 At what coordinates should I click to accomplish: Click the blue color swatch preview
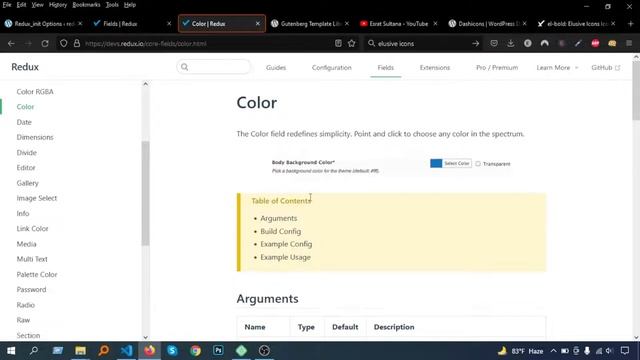tap(436, 163)
